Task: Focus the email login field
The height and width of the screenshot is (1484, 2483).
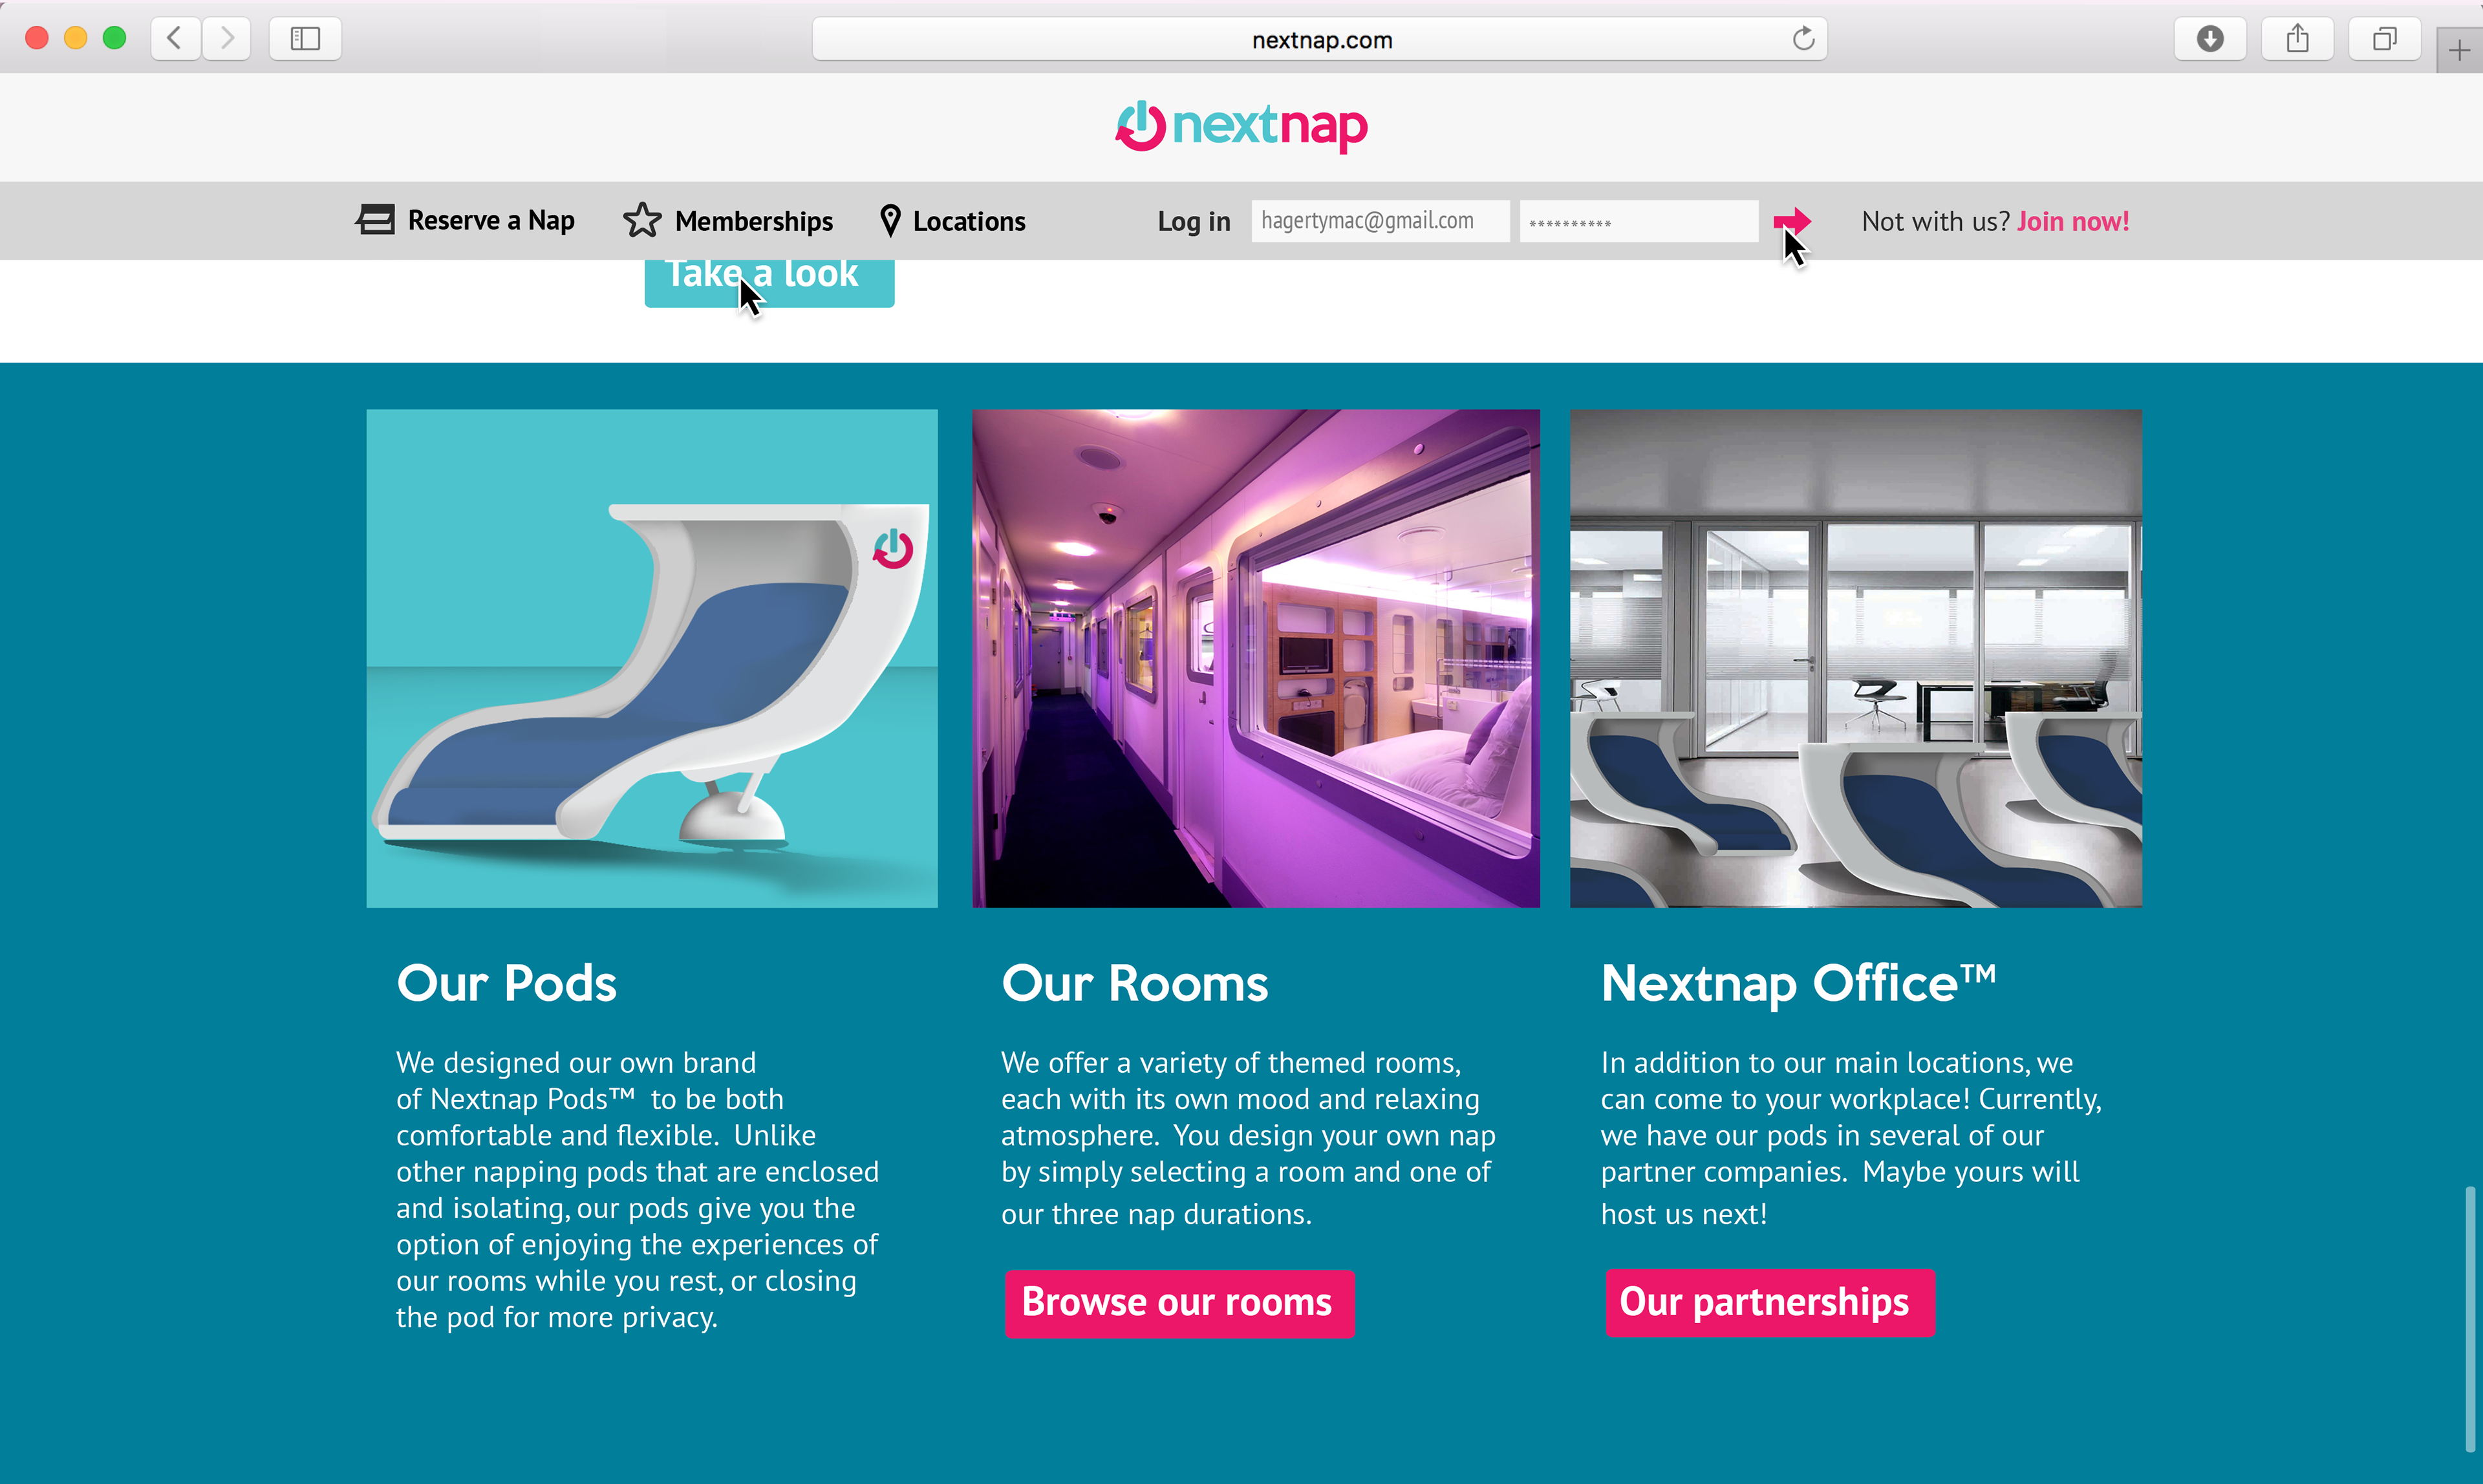Action: click(x=1380, y=221)
